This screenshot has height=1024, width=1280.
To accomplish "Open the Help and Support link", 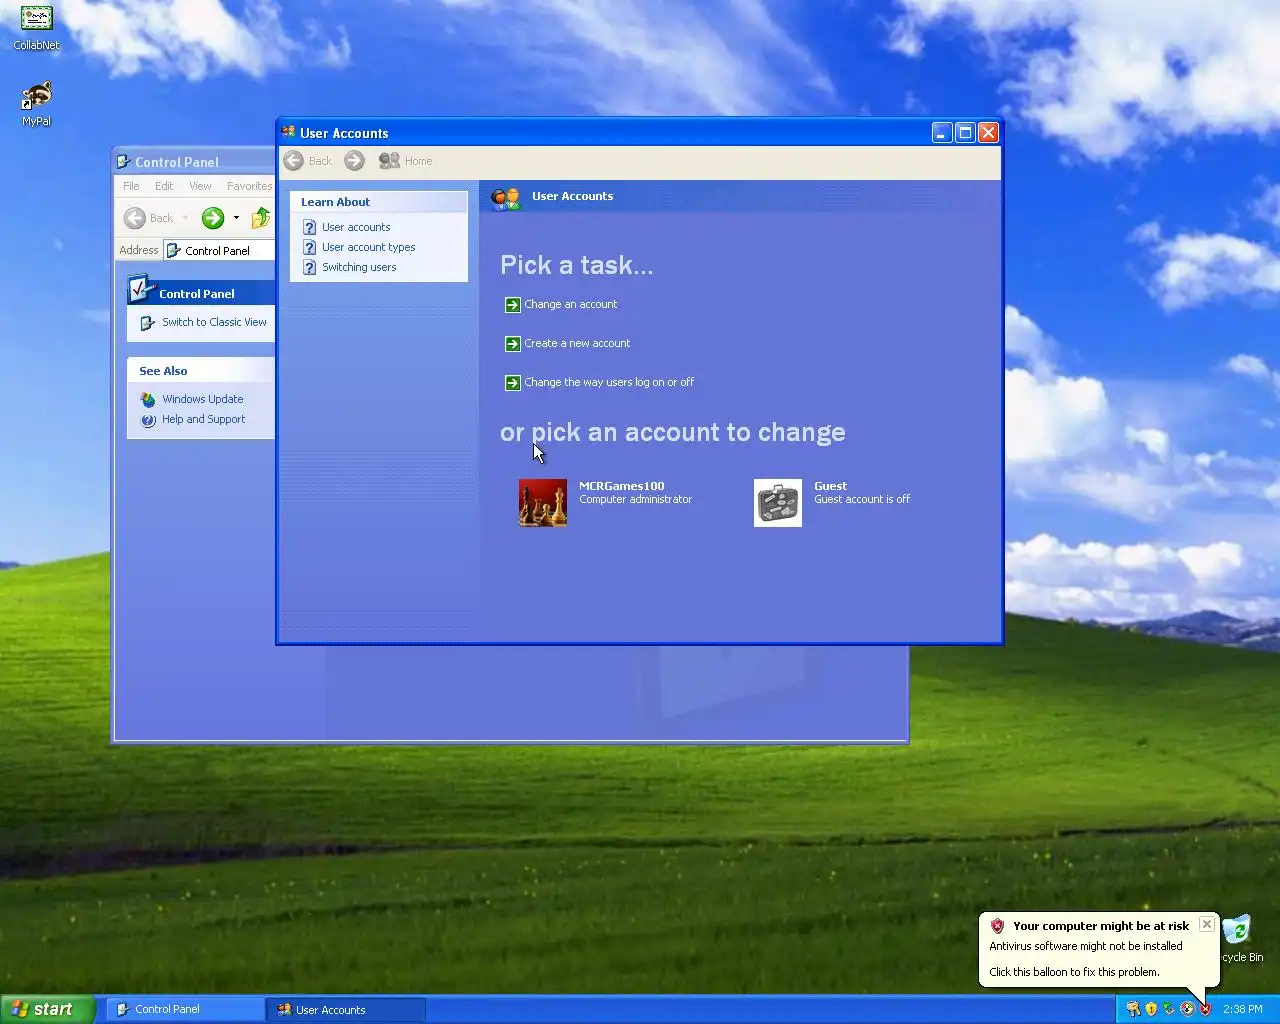I will [x=203, y=419].
